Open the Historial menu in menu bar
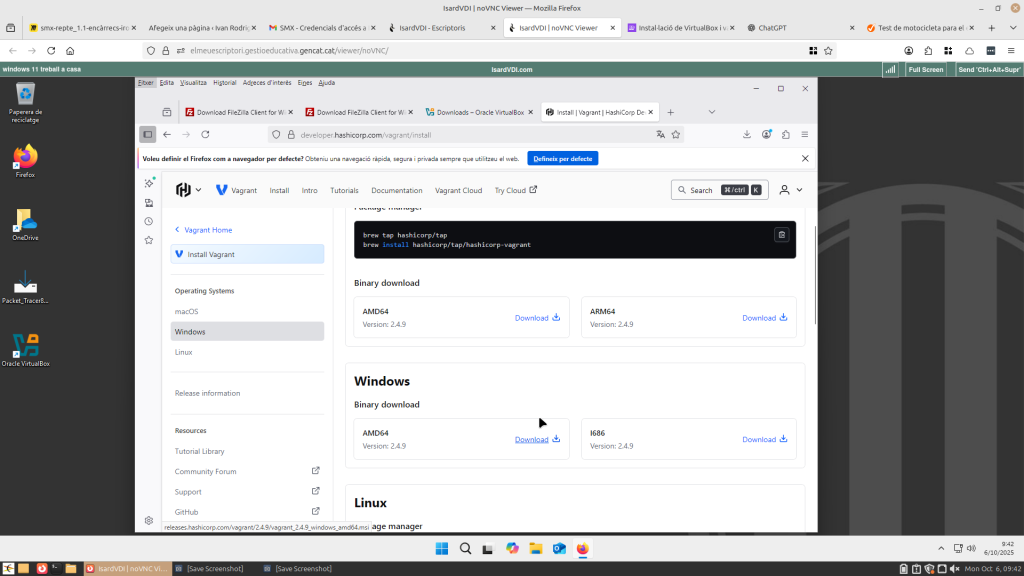Image resolution: width=1024 pixels, height=576 pixels. pyautogui.click(x=225, y=83)
